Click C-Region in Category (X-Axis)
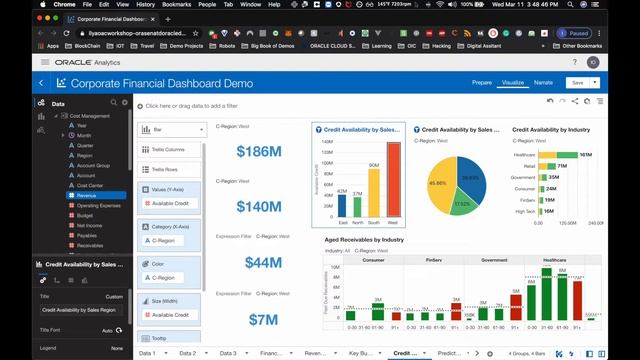 (x=163, y=241)
